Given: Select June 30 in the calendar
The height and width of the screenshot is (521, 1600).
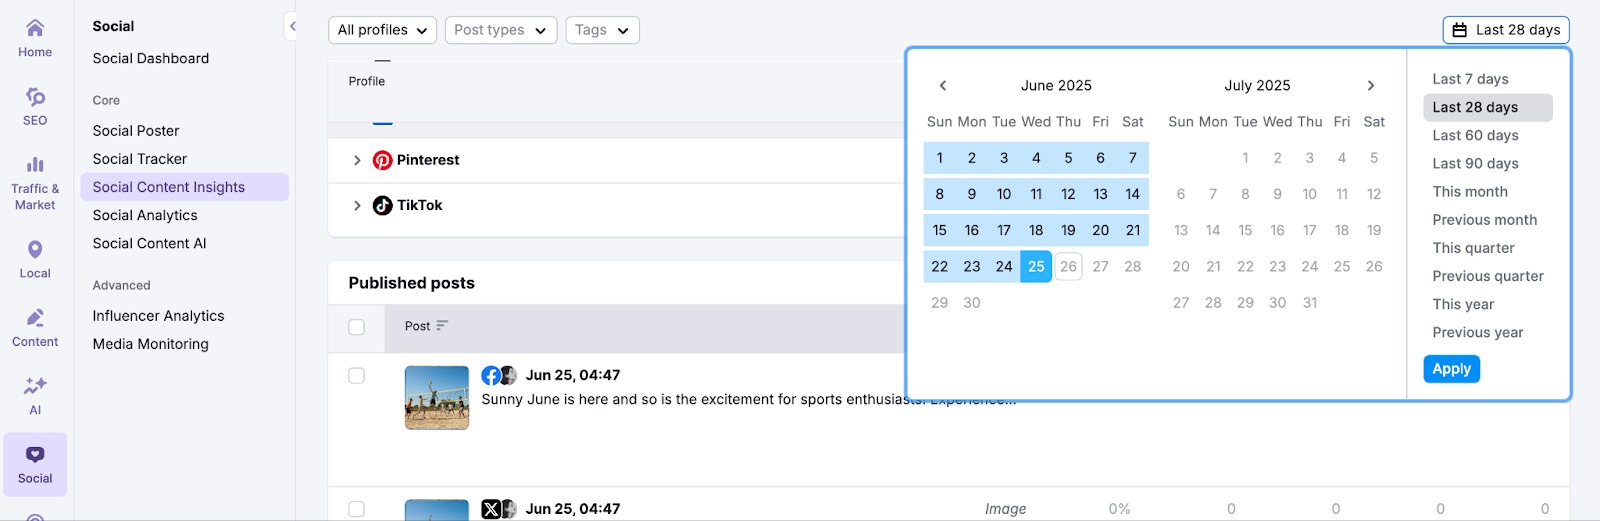Looking at the screenshot, I should (x=972, y=302).
